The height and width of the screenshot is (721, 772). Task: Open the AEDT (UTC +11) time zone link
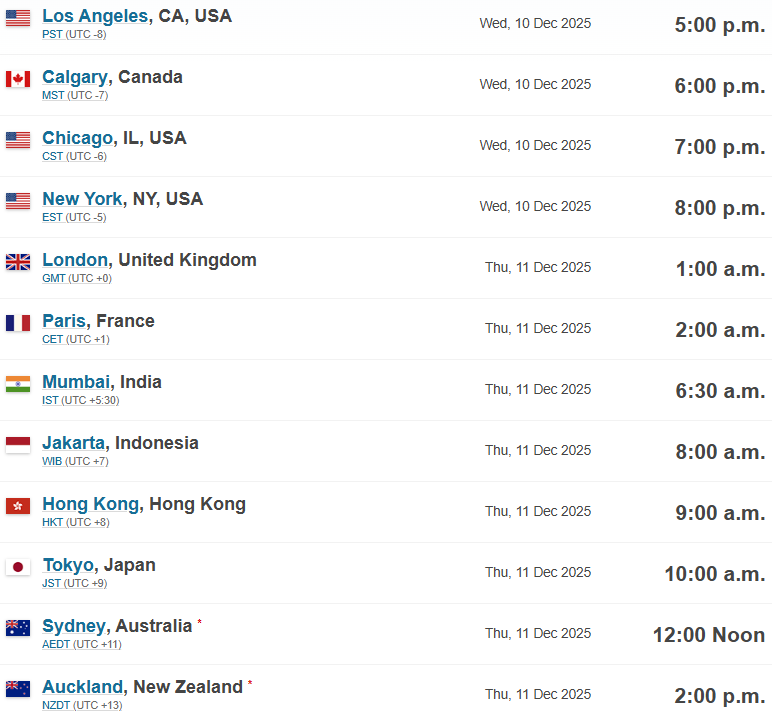point(82,644)
